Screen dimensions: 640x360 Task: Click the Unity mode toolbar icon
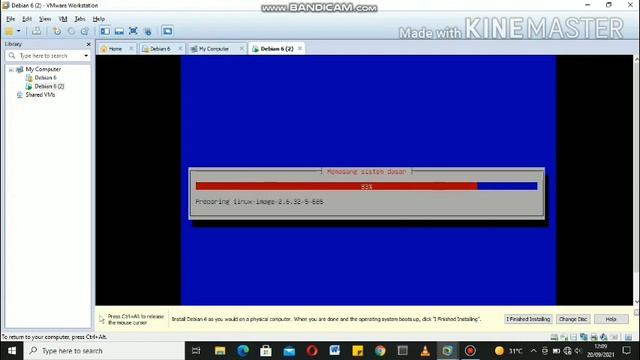[x=148, y=31]
